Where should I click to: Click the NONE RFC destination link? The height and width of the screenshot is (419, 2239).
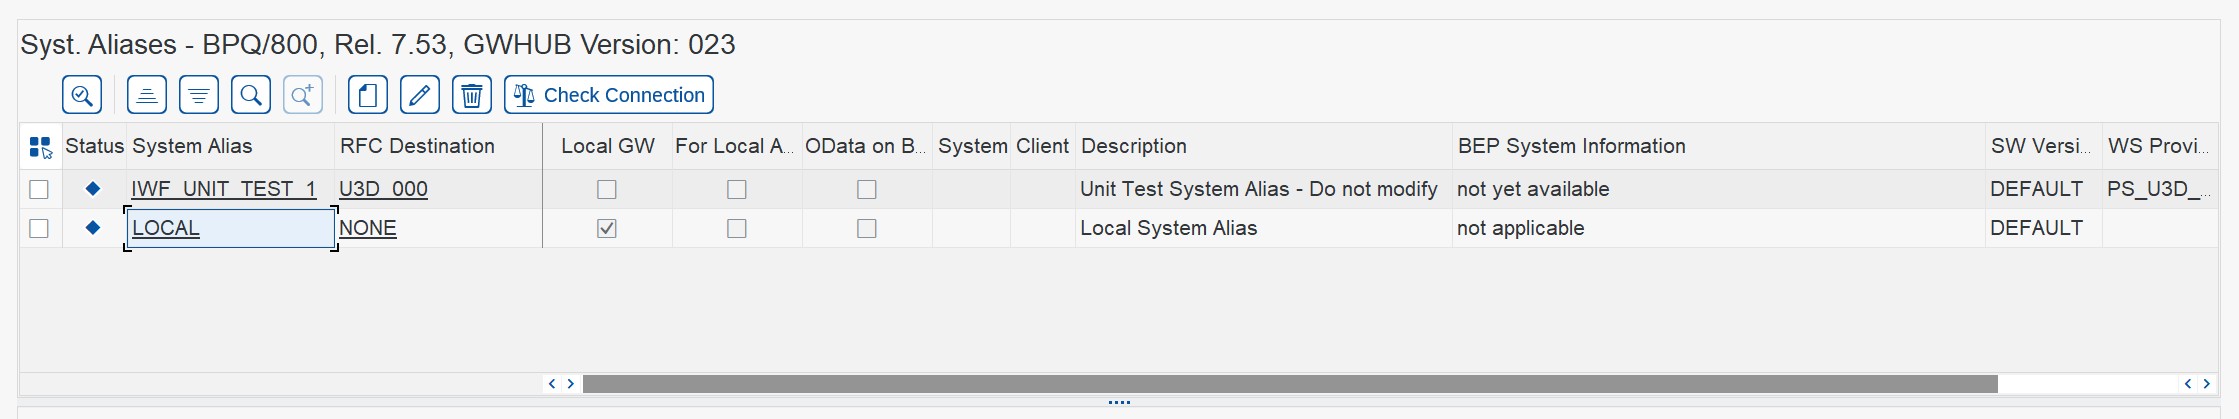tap(368, 228)
